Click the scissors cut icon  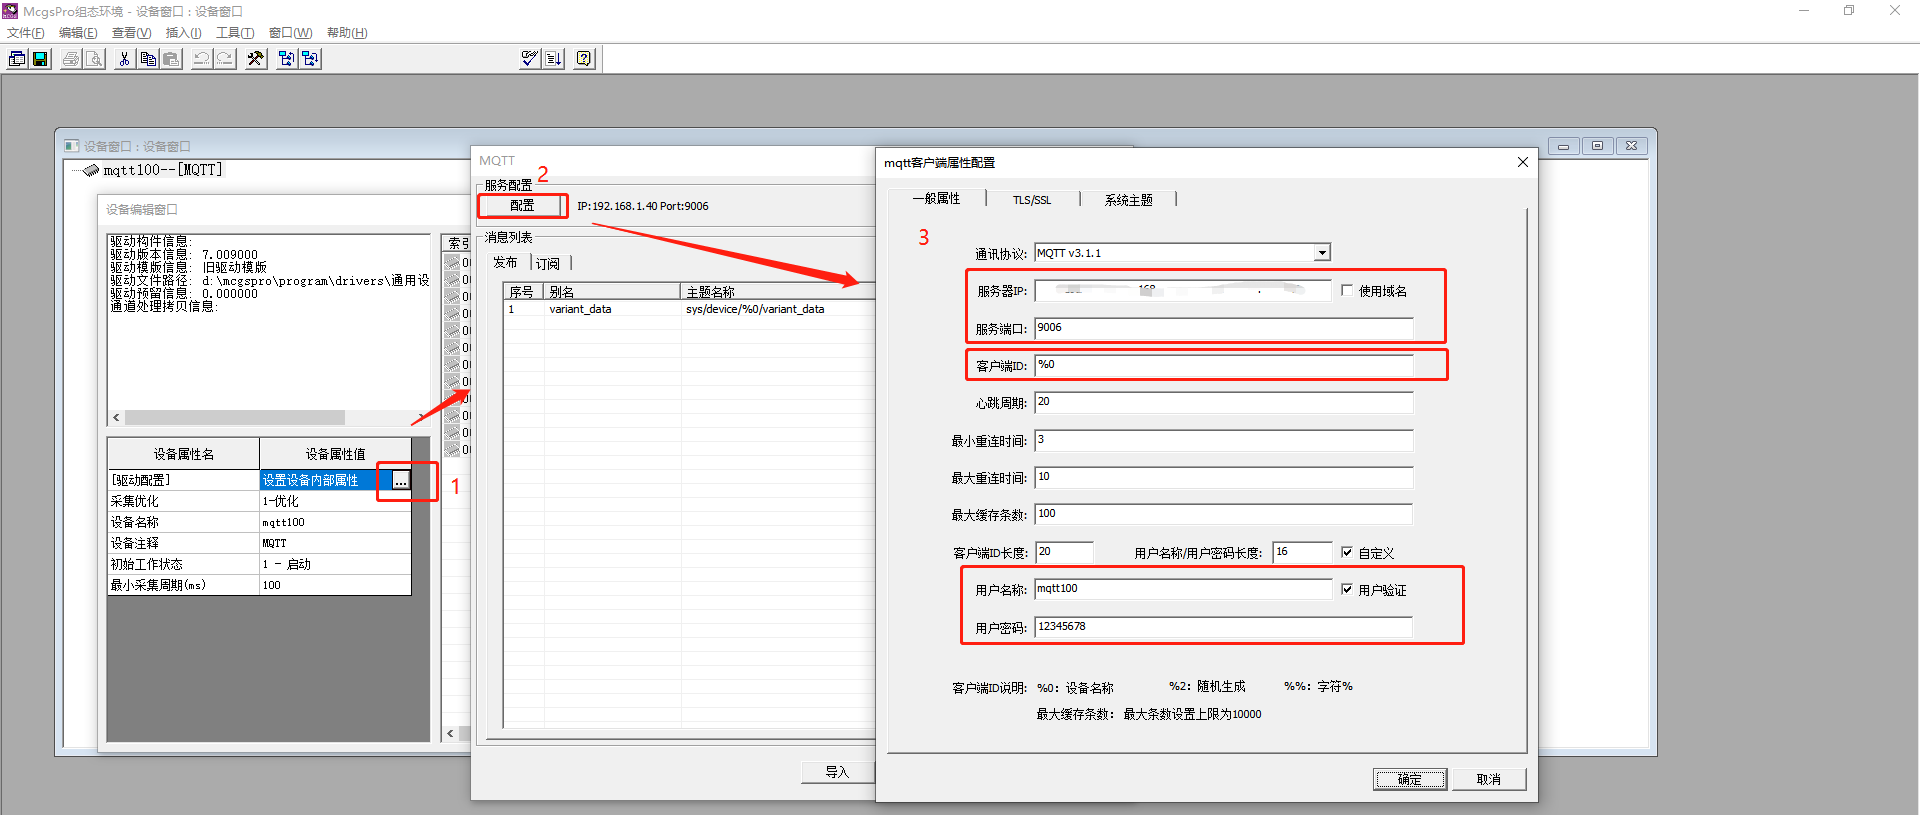(124, 59)
